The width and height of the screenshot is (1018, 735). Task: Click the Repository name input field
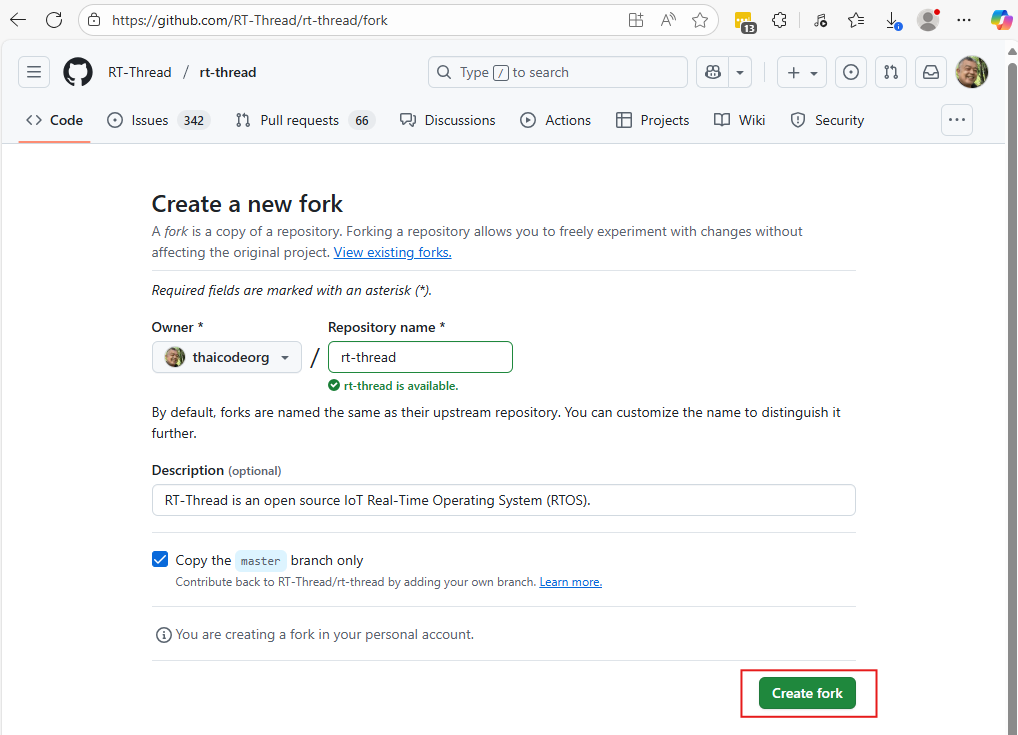(420, 358)
